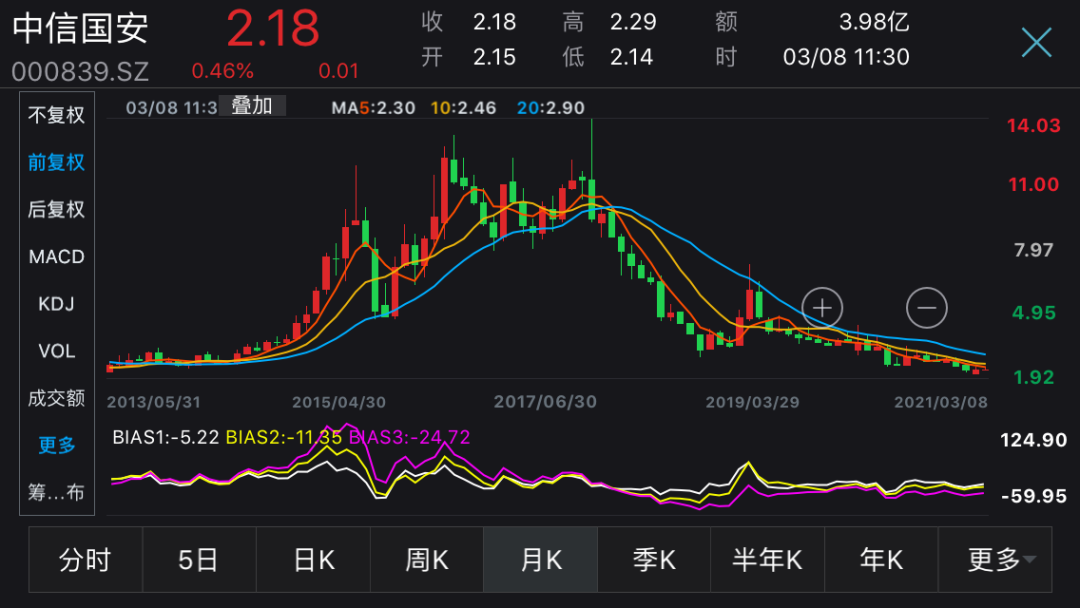Screen dimensions: 1080x608
Task: Switch to the 季K tab
Action: 654,560
